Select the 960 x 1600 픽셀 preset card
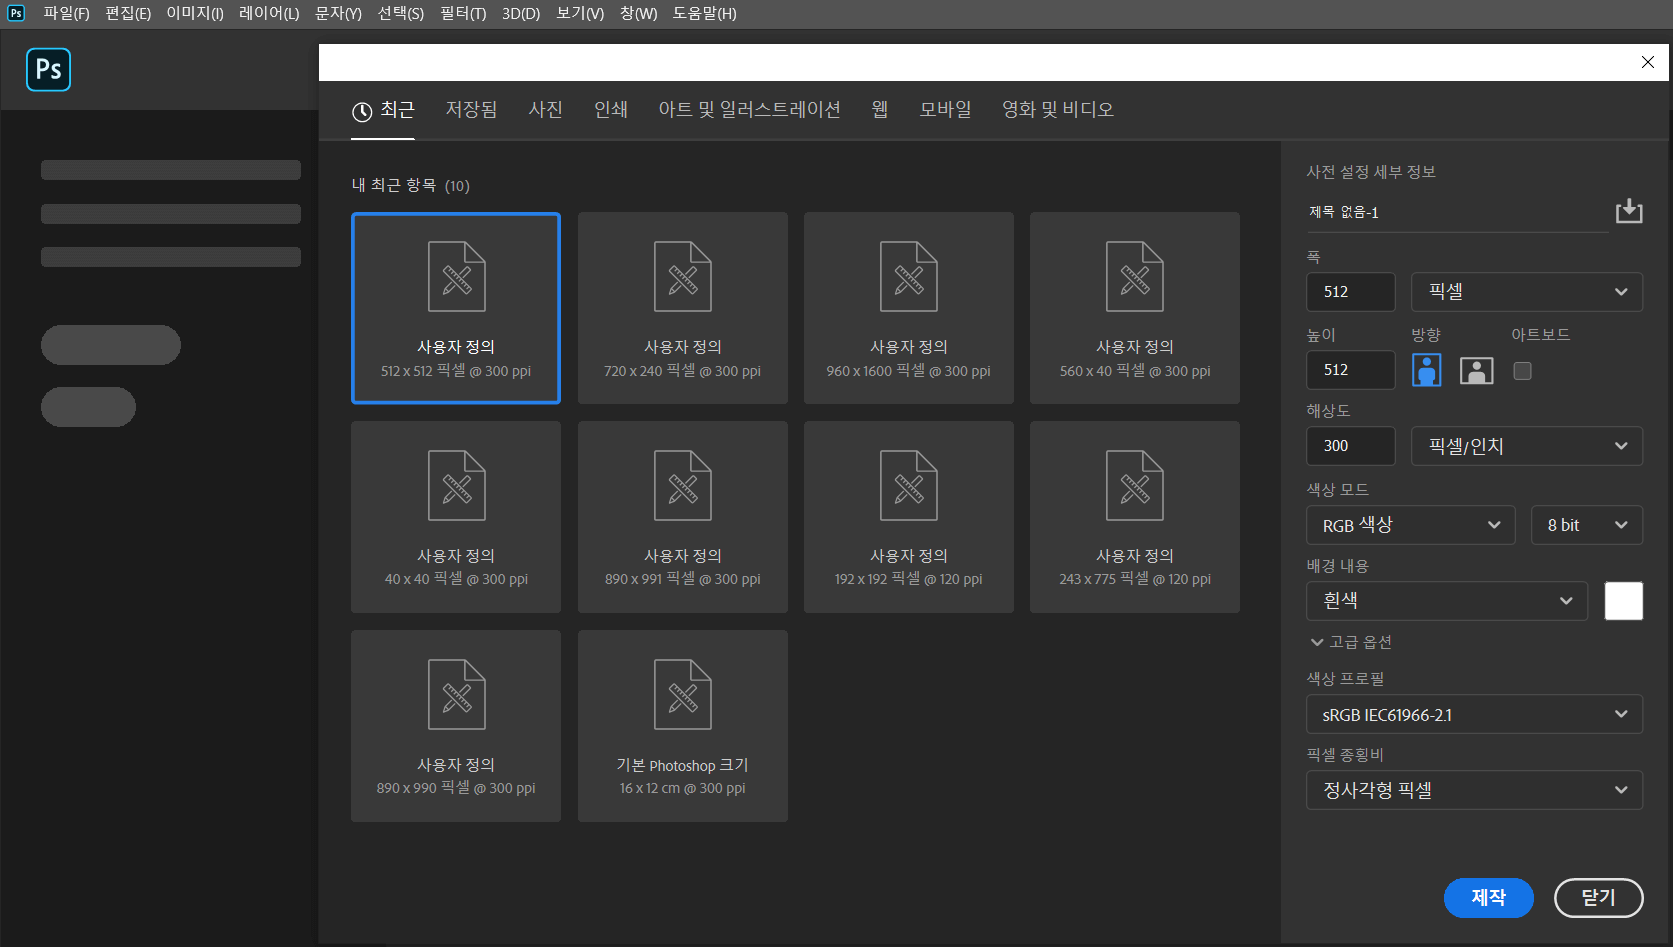This screenshot has height=947, width=1673. (x=909, y=308)
